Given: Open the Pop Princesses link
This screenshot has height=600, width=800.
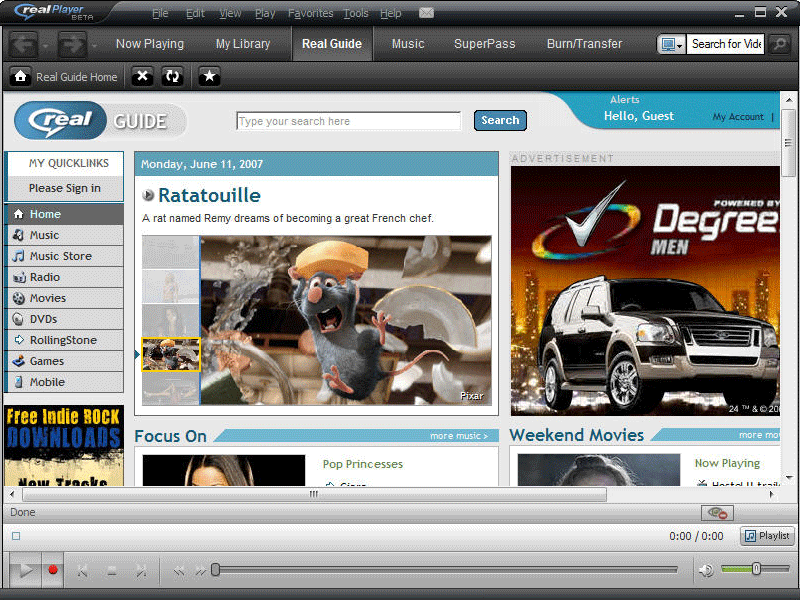Looking at the screenshot, I should tap(363, 464).
